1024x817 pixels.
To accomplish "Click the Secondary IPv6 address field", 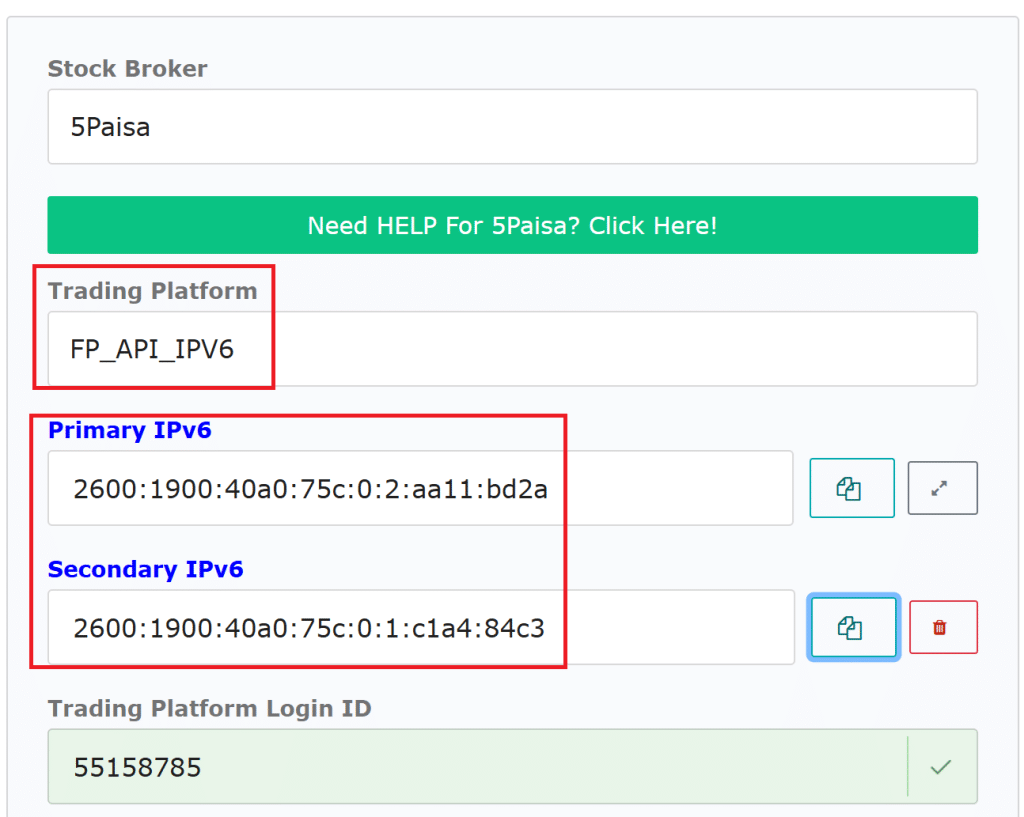I will coord(421,627).
